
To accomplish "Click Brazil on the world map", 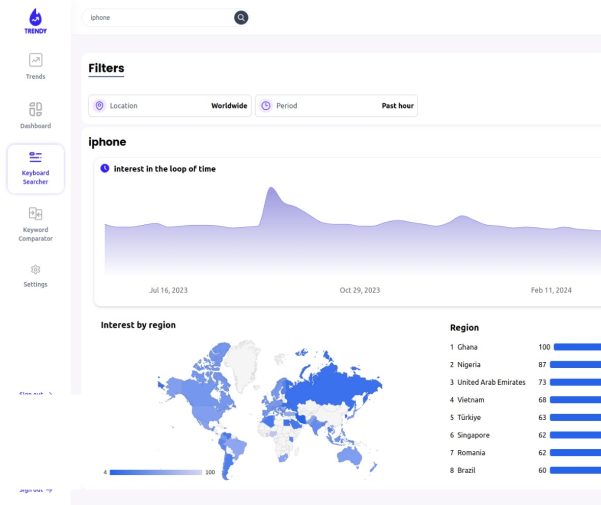I will click(235, 447).
